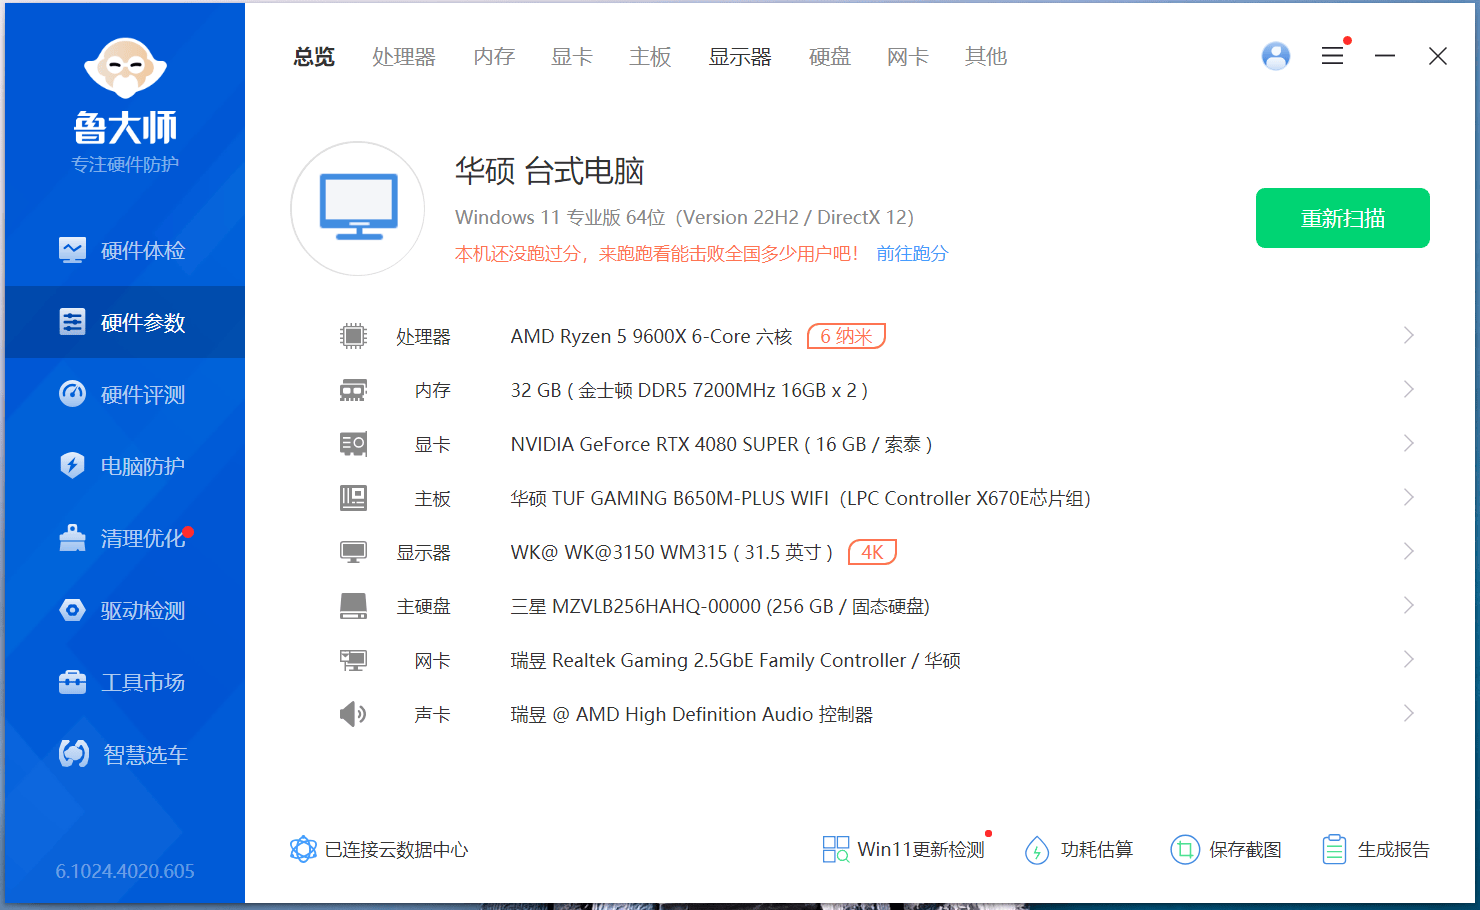Click the 显卡 graphics card icon
This screenshot has height=910, width=1480.
click(353, 444)
